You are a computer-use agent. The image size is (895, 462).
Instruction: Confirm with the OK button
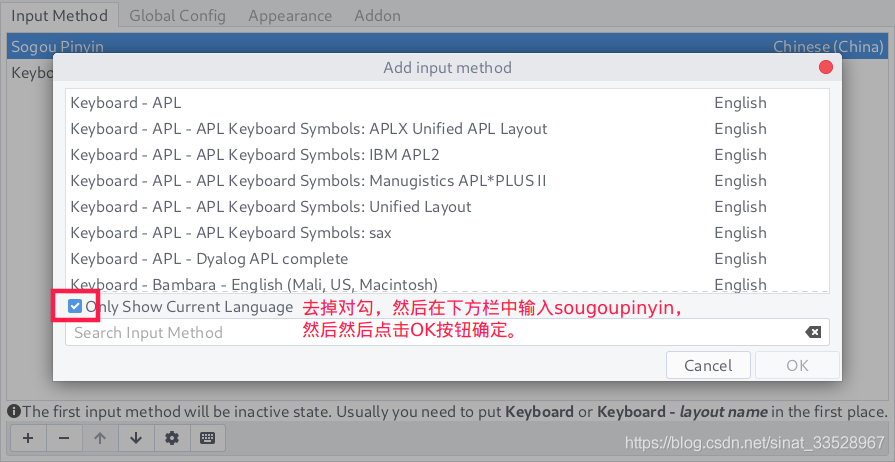[x=797, y=365]
